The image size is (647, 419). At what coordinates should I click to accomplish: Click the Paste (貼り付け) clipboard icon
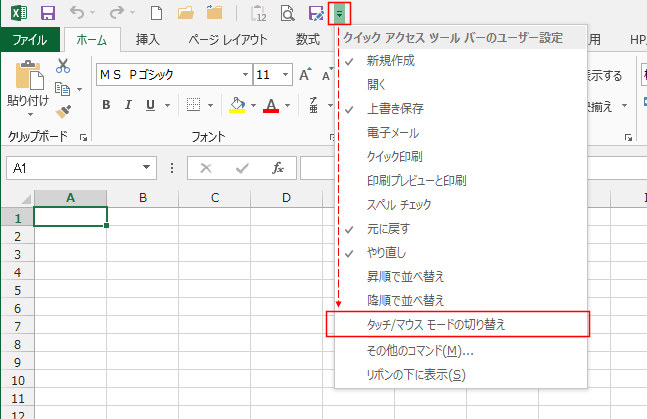coord(29,76)
